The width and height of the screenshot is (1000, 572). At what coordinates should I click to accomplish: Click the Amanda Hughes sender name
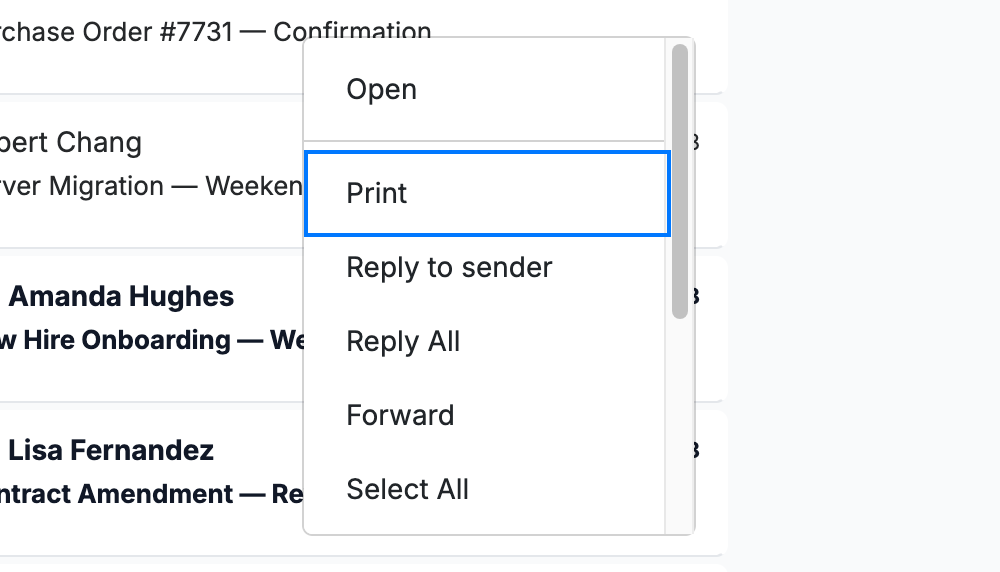click(x=121, y=297)
